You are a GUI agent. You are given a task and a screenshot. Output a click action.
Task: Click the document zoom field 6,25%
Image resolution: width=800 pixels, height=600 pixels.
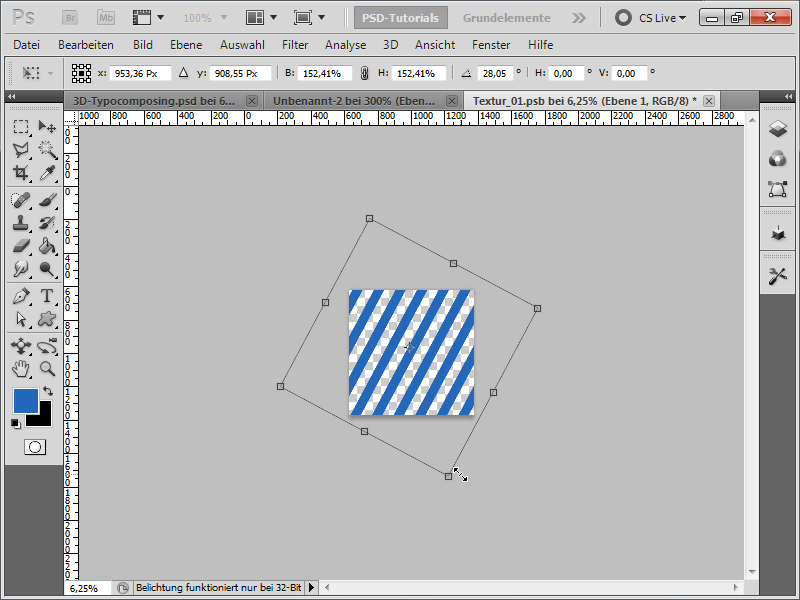87,588
